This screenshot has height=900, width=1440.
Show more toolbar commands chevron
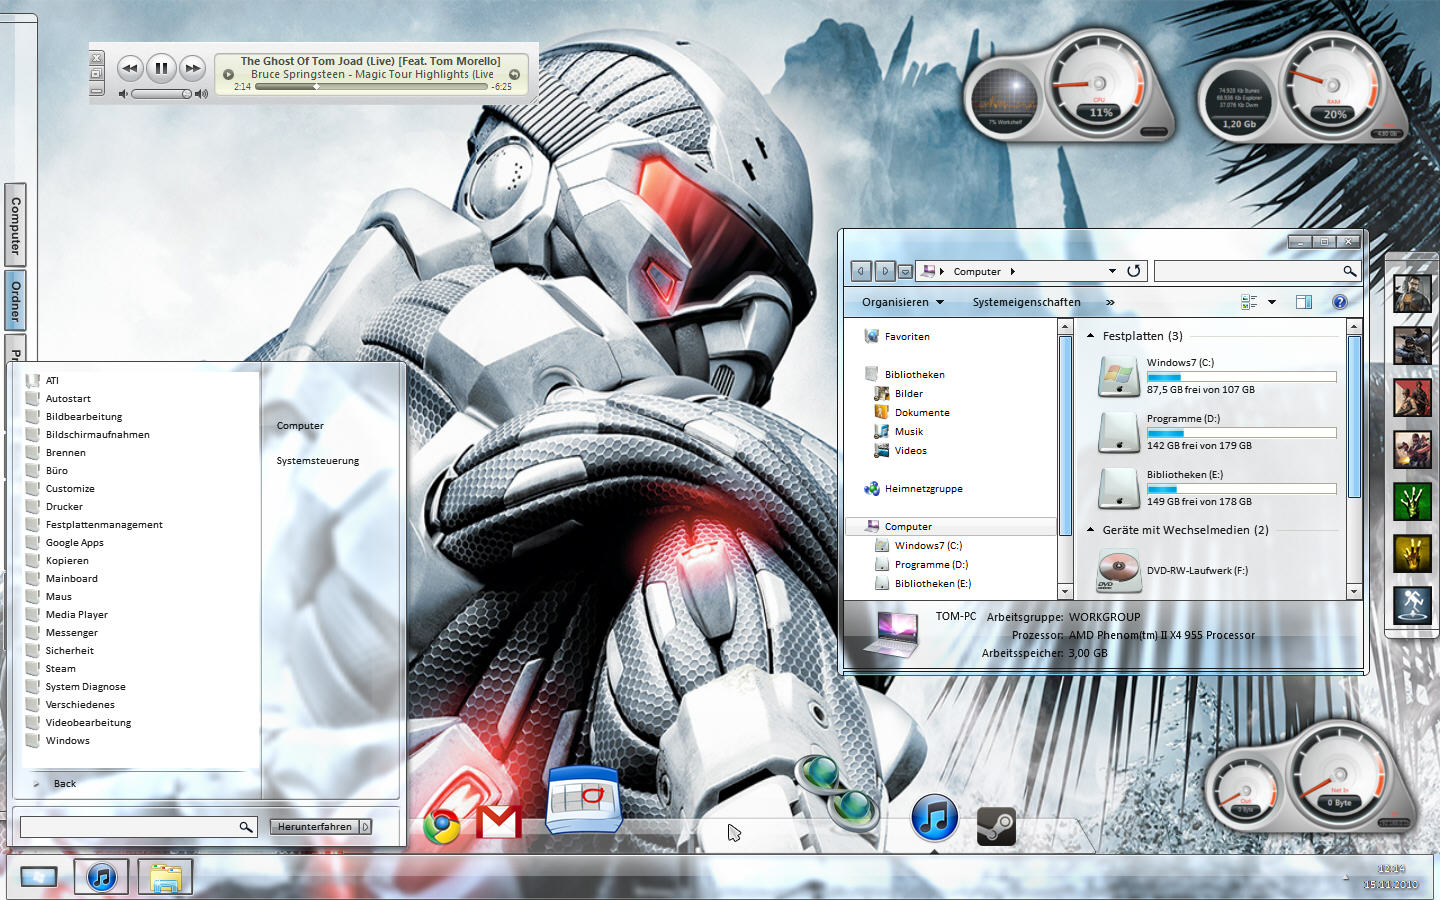click(x=1110, y=302)
